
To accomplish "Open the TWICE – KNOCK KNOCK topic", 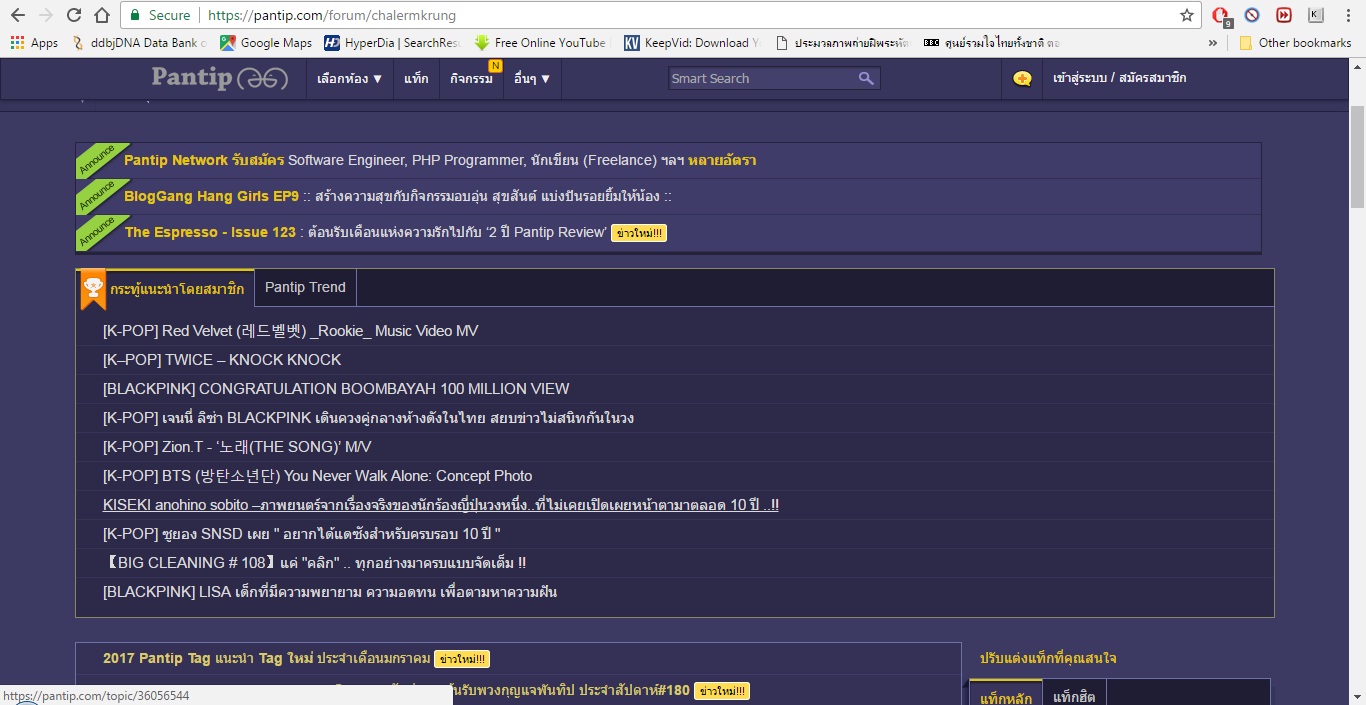I will pyautogui.click(x=222, y=360).
